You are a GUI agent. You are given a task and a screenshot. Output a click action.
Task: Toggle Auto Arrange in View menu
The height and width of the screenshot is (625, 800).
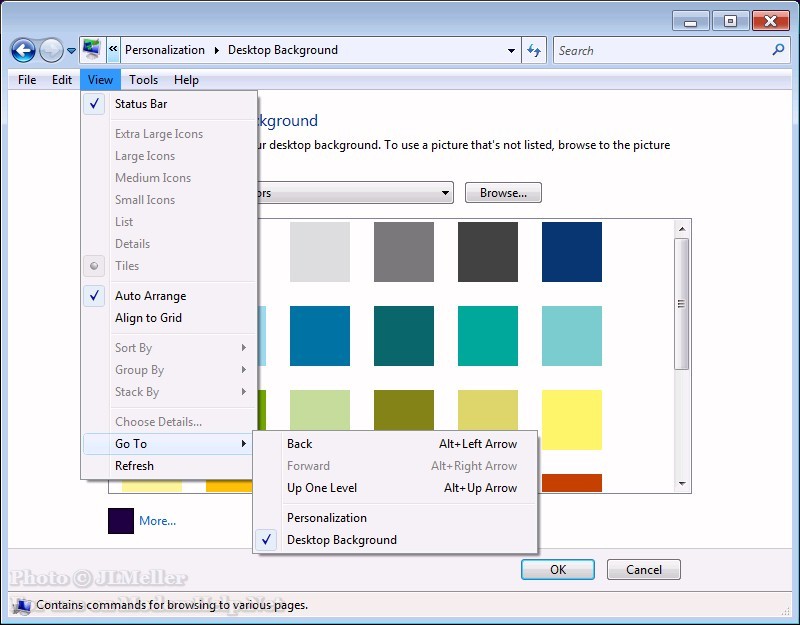click(x=150, y=296)
